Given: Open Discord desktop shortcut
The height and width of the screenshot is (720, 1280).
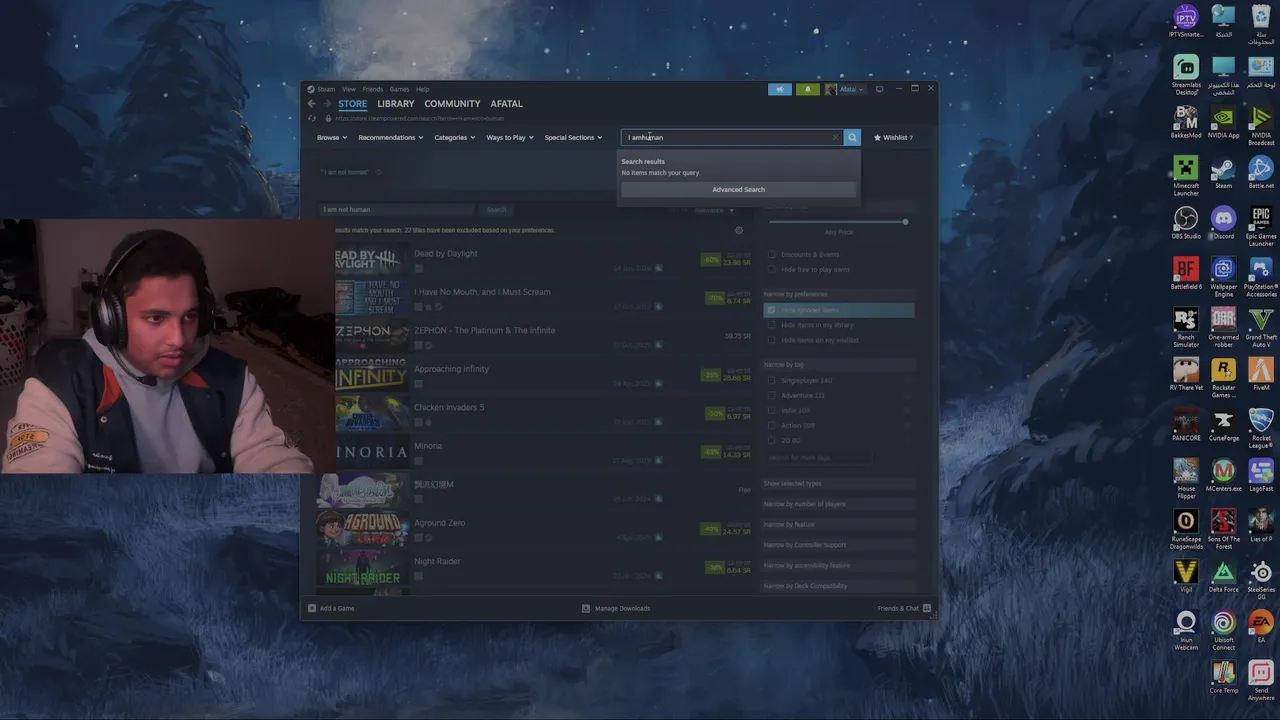Looking at the screenshot, I should coord(1224,223).
